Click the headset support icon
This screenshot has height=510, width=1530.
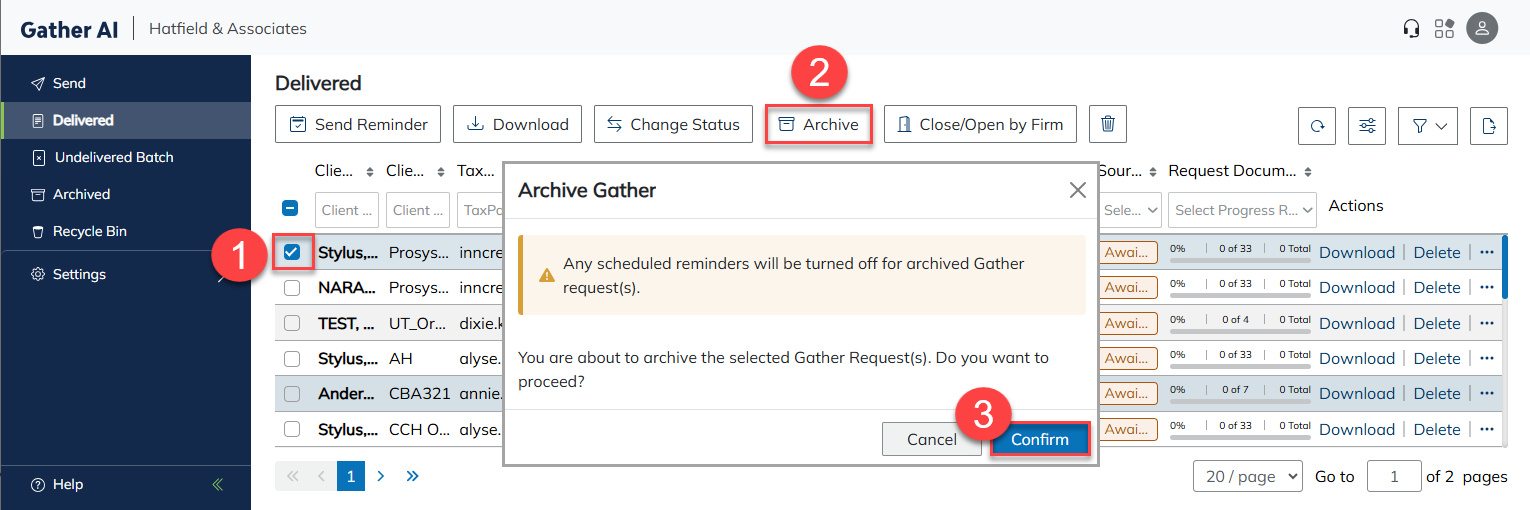[x=1412, y=28]
